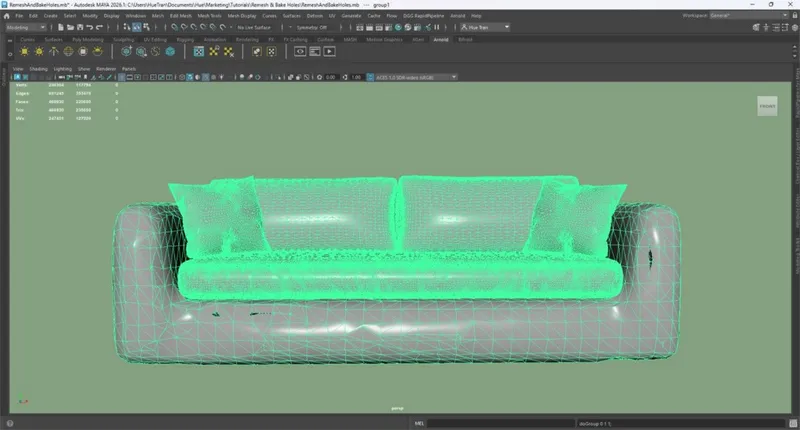The height and width of the screenshot is (430, 800).
Task: Open the Modeling menu set dropdown
Action: pyautogui.click(x=26, y=27)
